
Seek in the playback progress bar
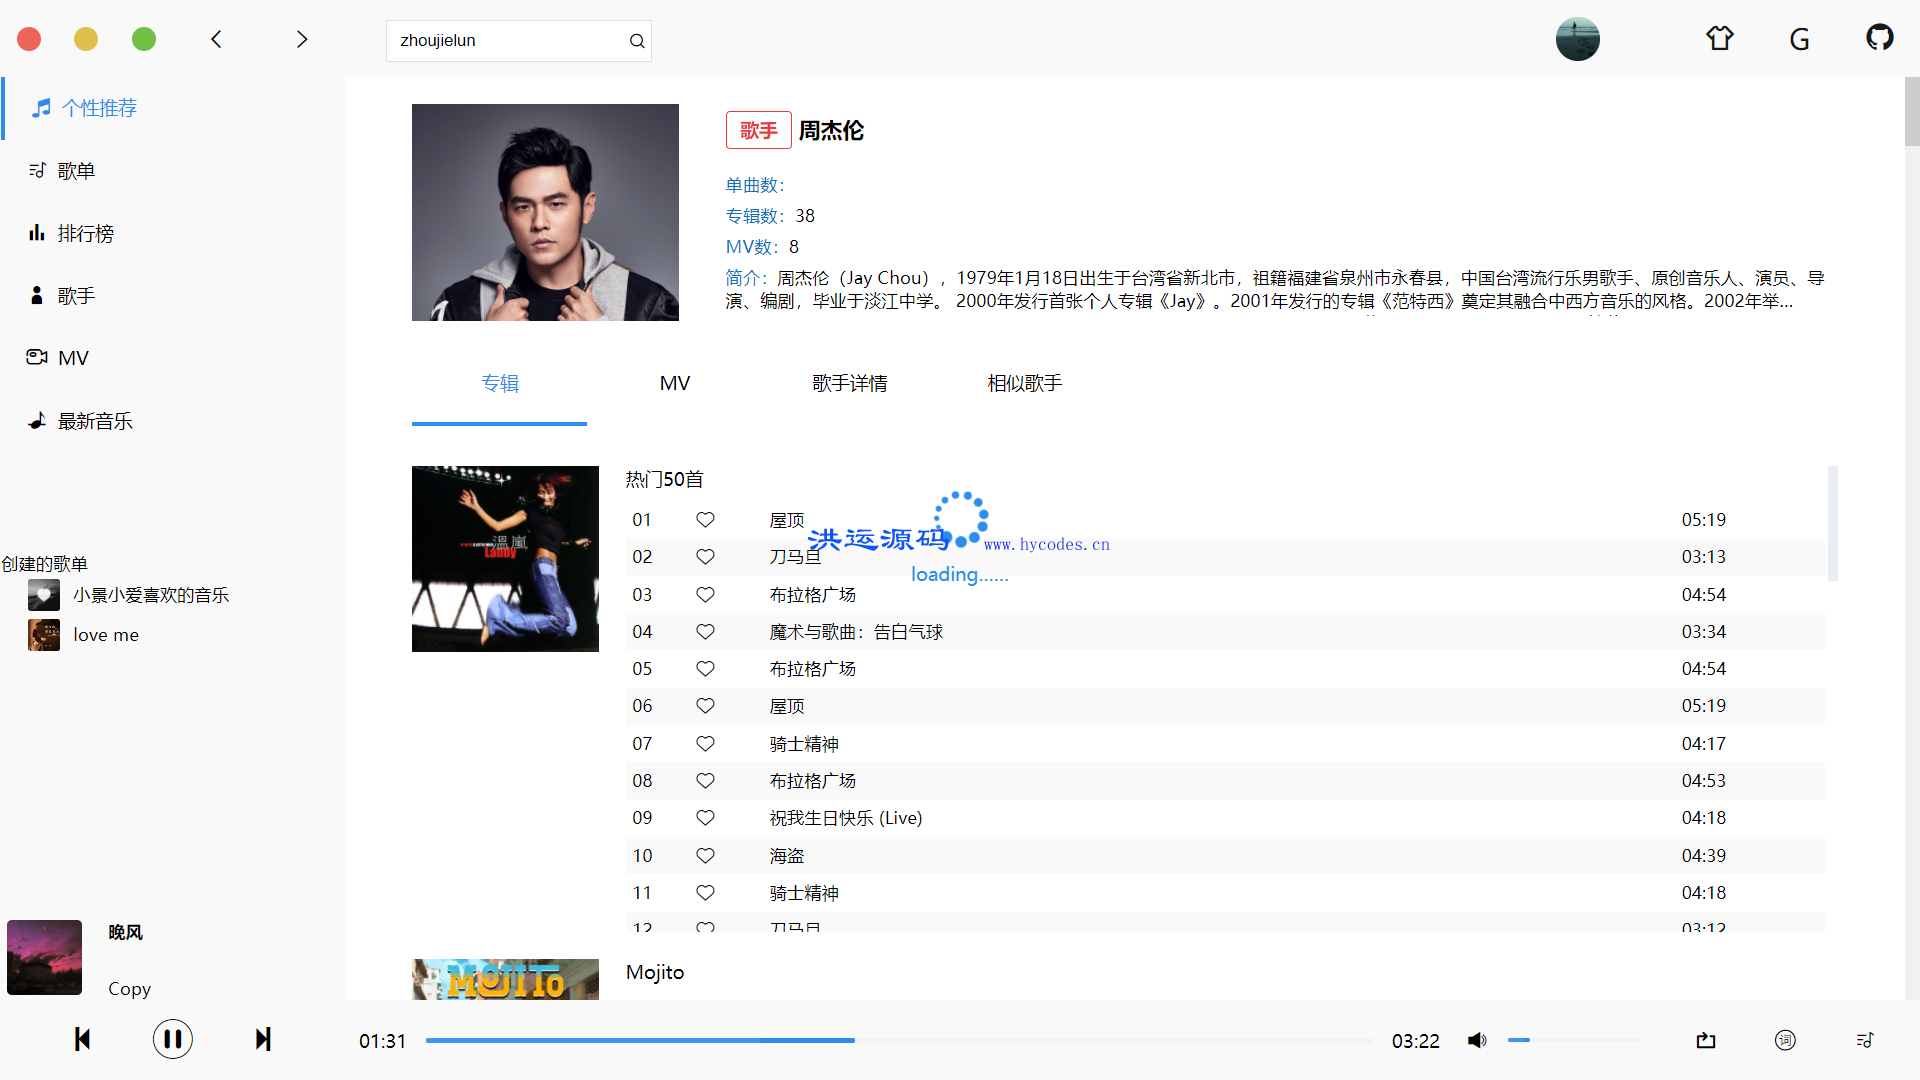pos(900,1041)
